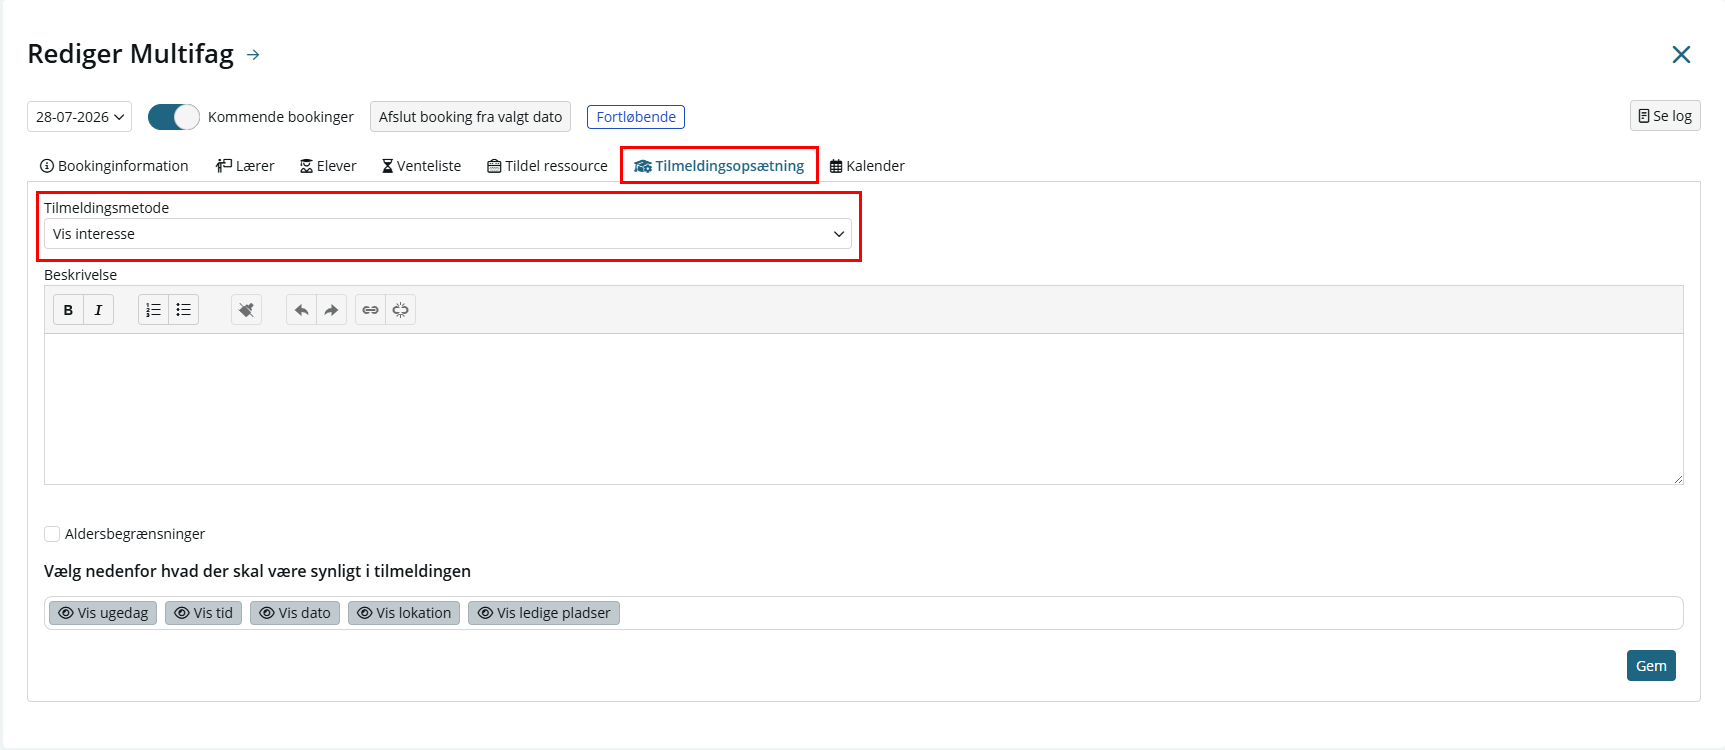The height and width of the screenshot is (750, 1725).
Task: Click the Gem save button
Action: point(1651,666)
